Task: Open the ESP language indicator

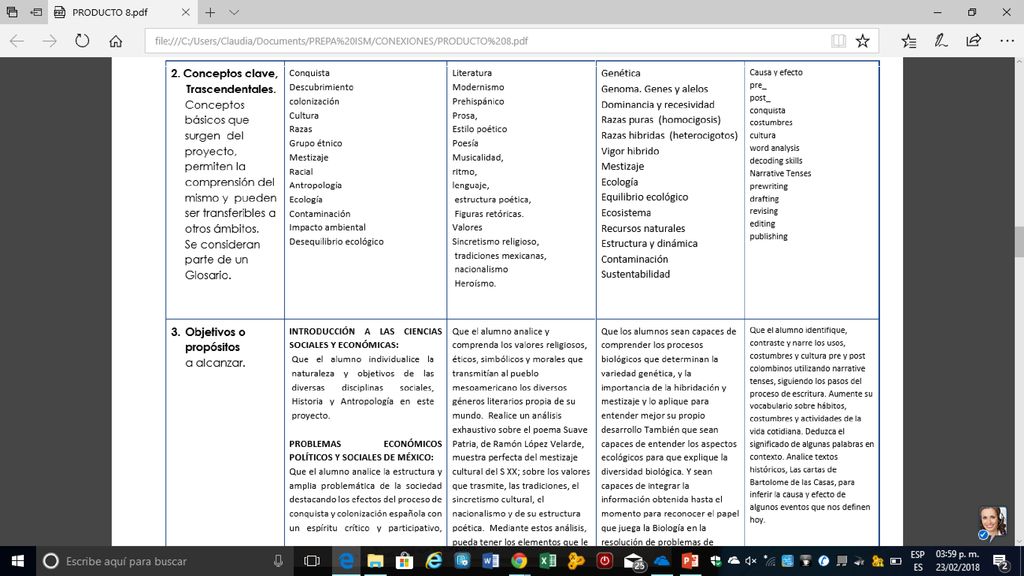Action: (x=918, y=561)
